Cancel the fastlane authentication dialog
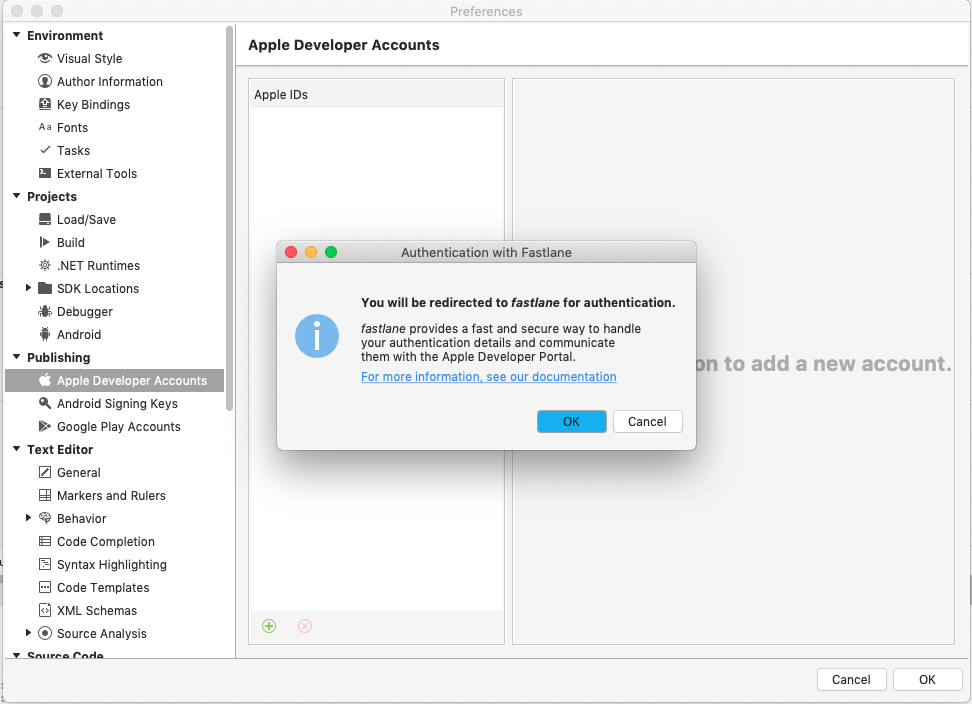Image resolution: width=972 pixels, height=704 pixels. pos(647,421)
